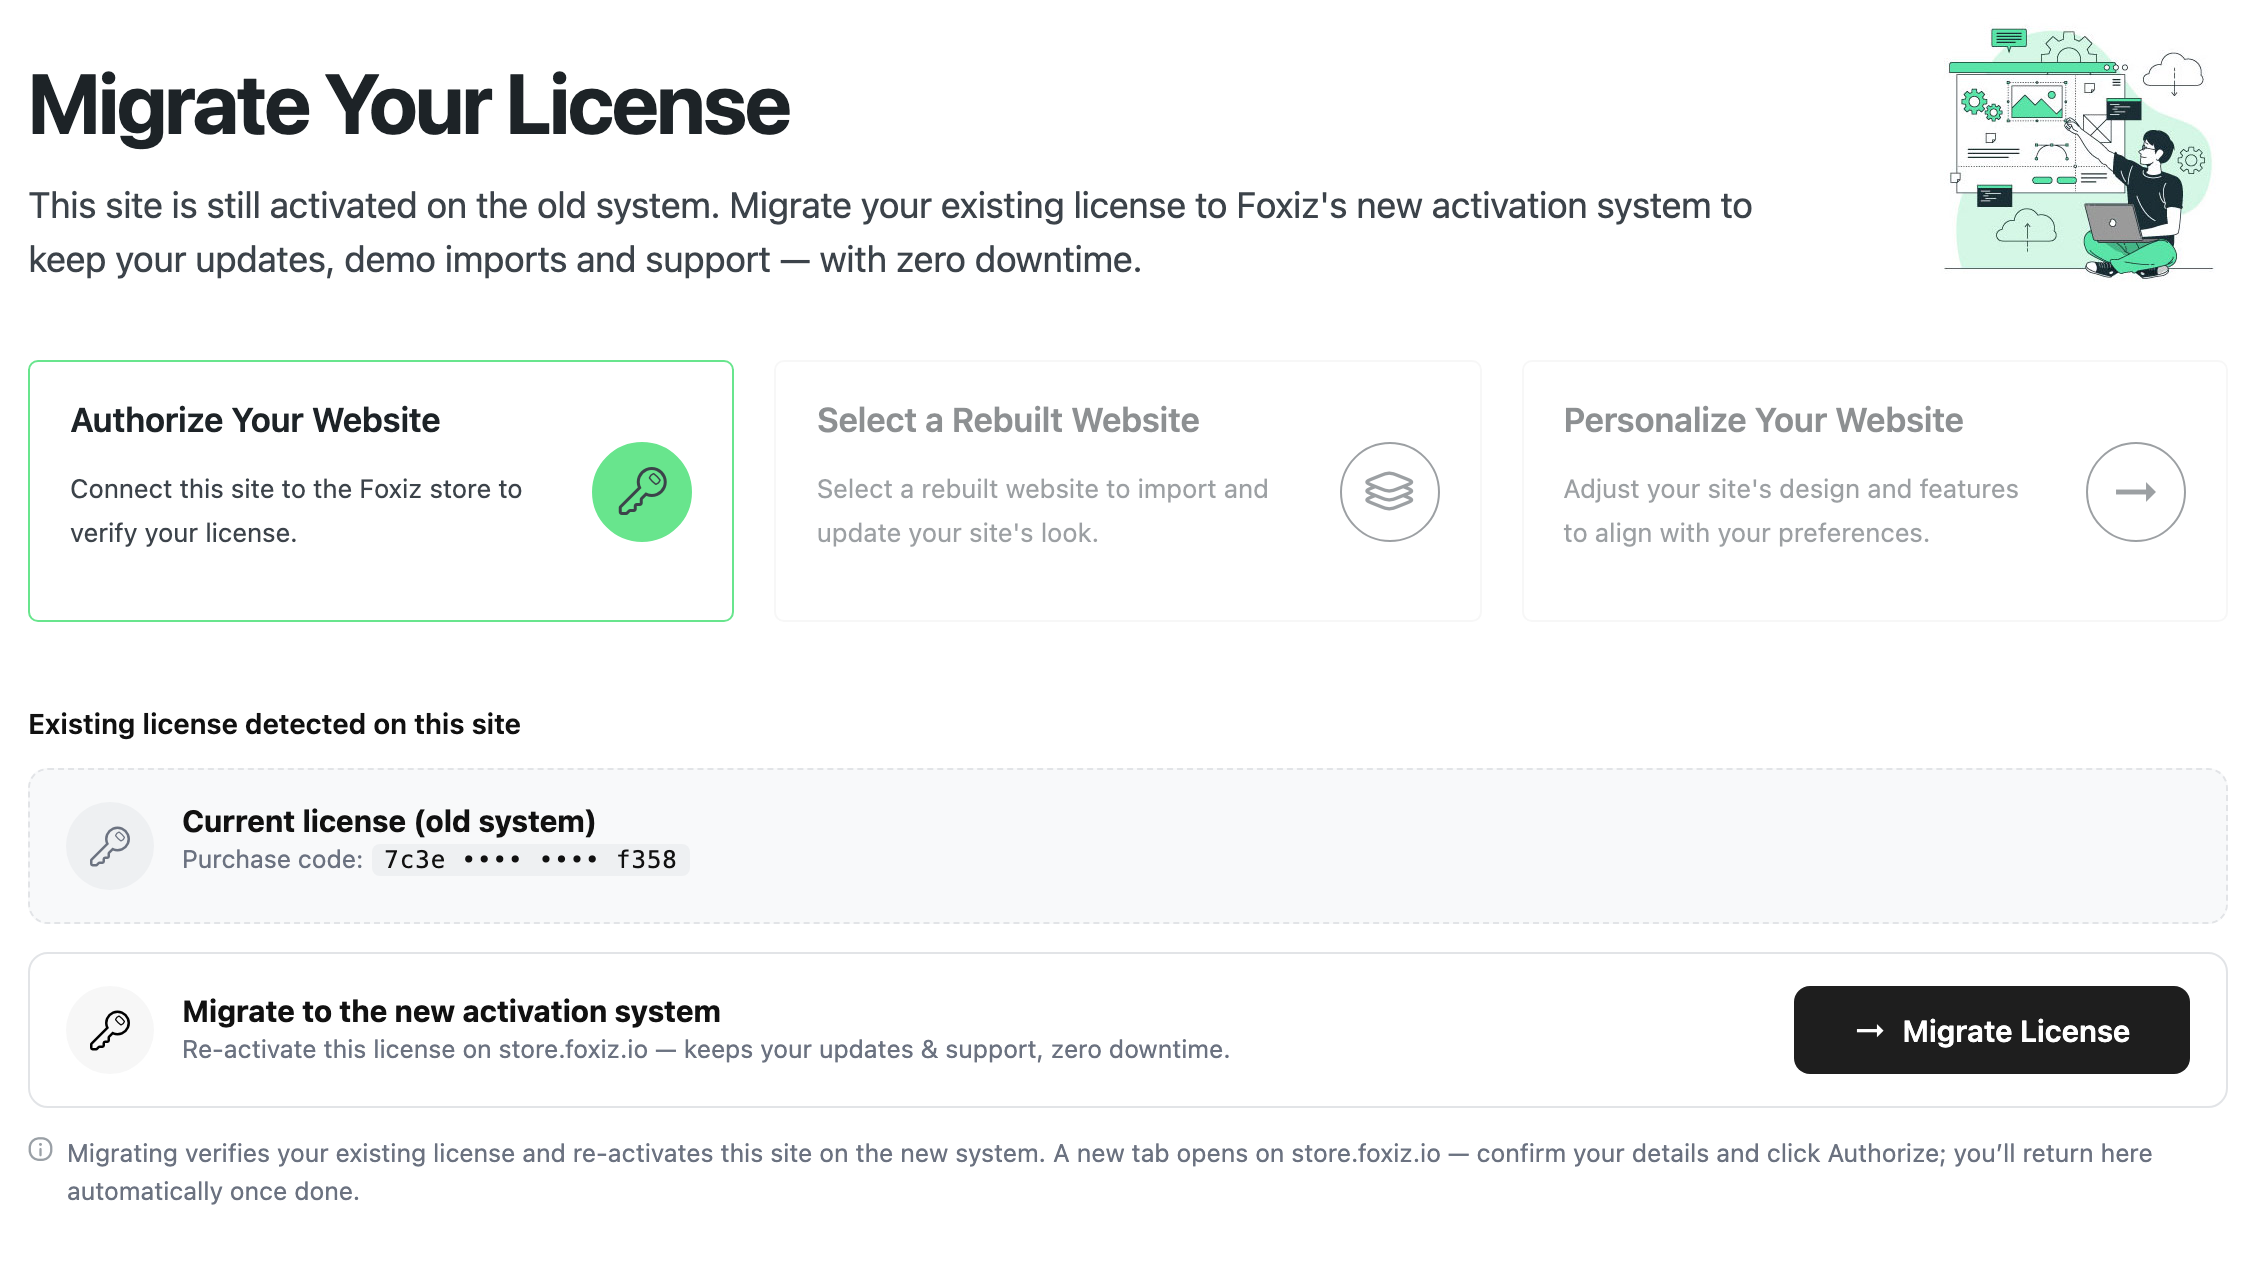The height and width of the screenshot is (1262, 2256).
Task: Click Existing license detected on this site
Action: [x=275, y=724]
